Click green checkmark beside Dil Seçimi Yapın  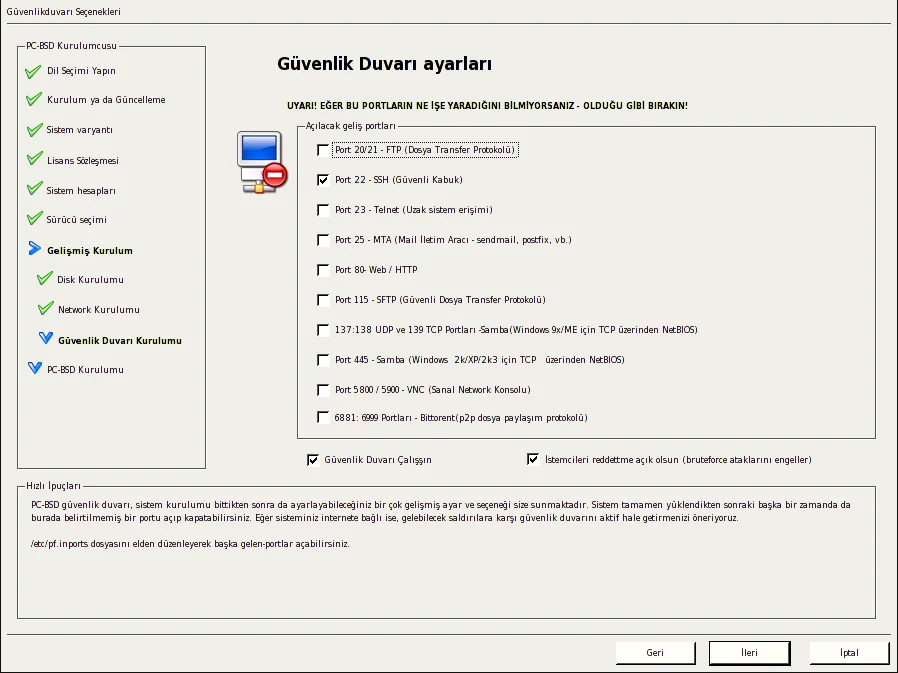point(33,71)
